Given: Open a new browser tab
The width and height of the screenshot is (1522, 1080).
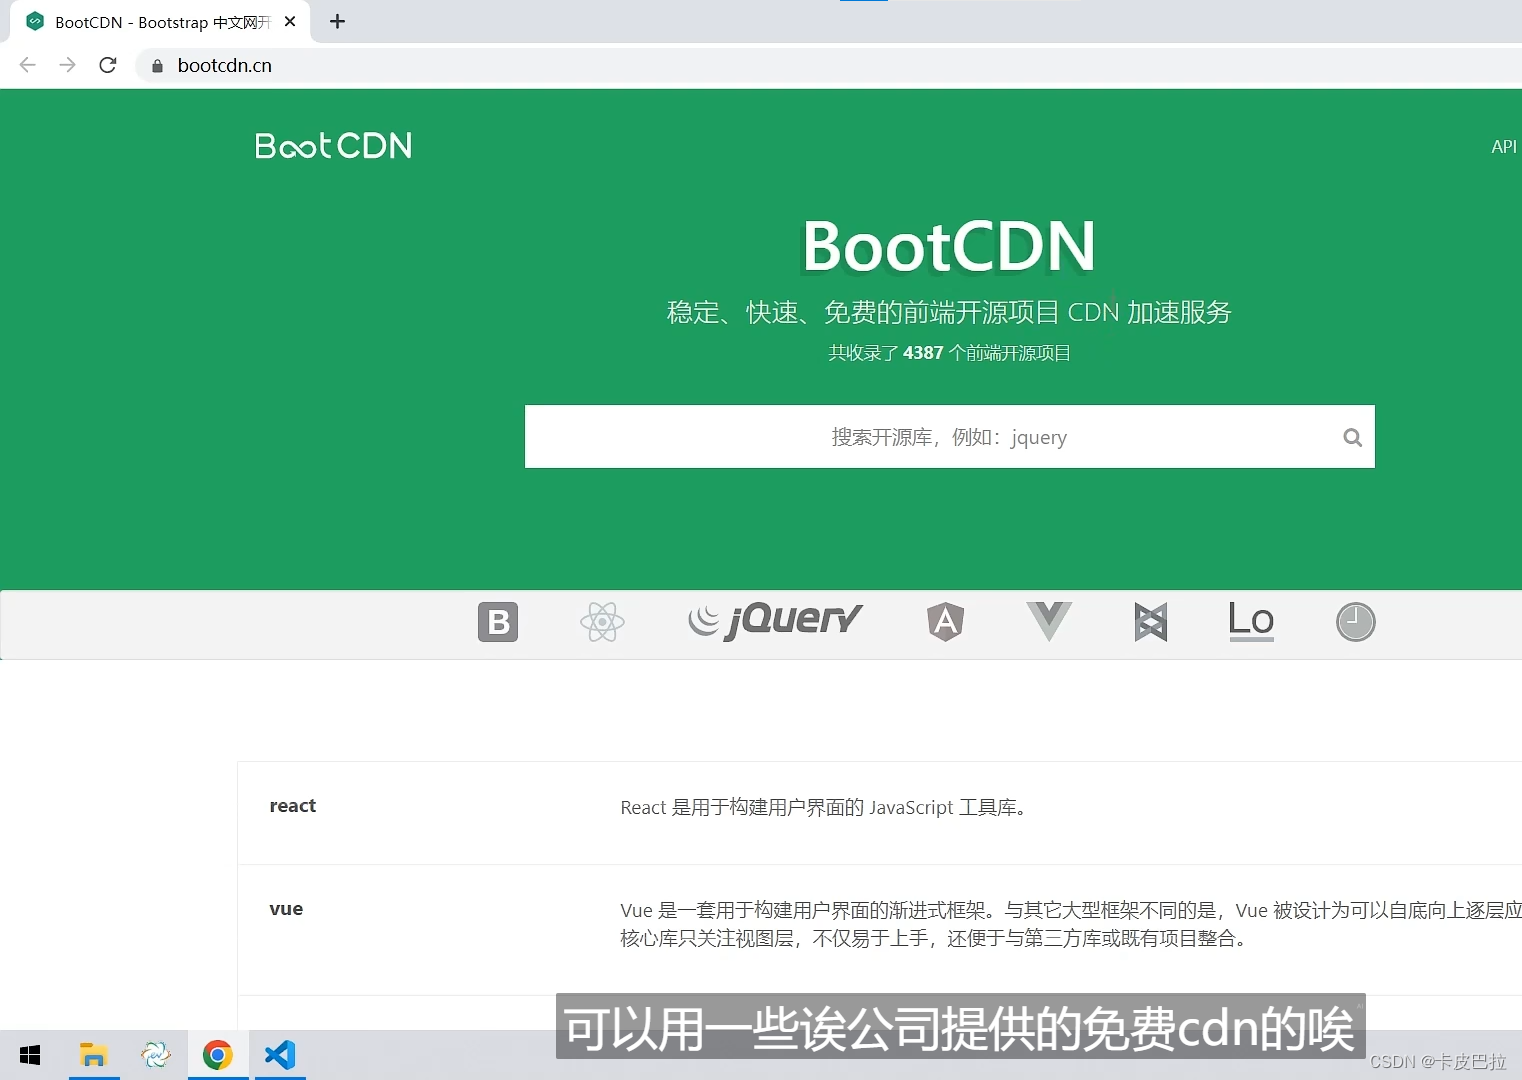Looking at the screenshot, I should tap(337, 22).
